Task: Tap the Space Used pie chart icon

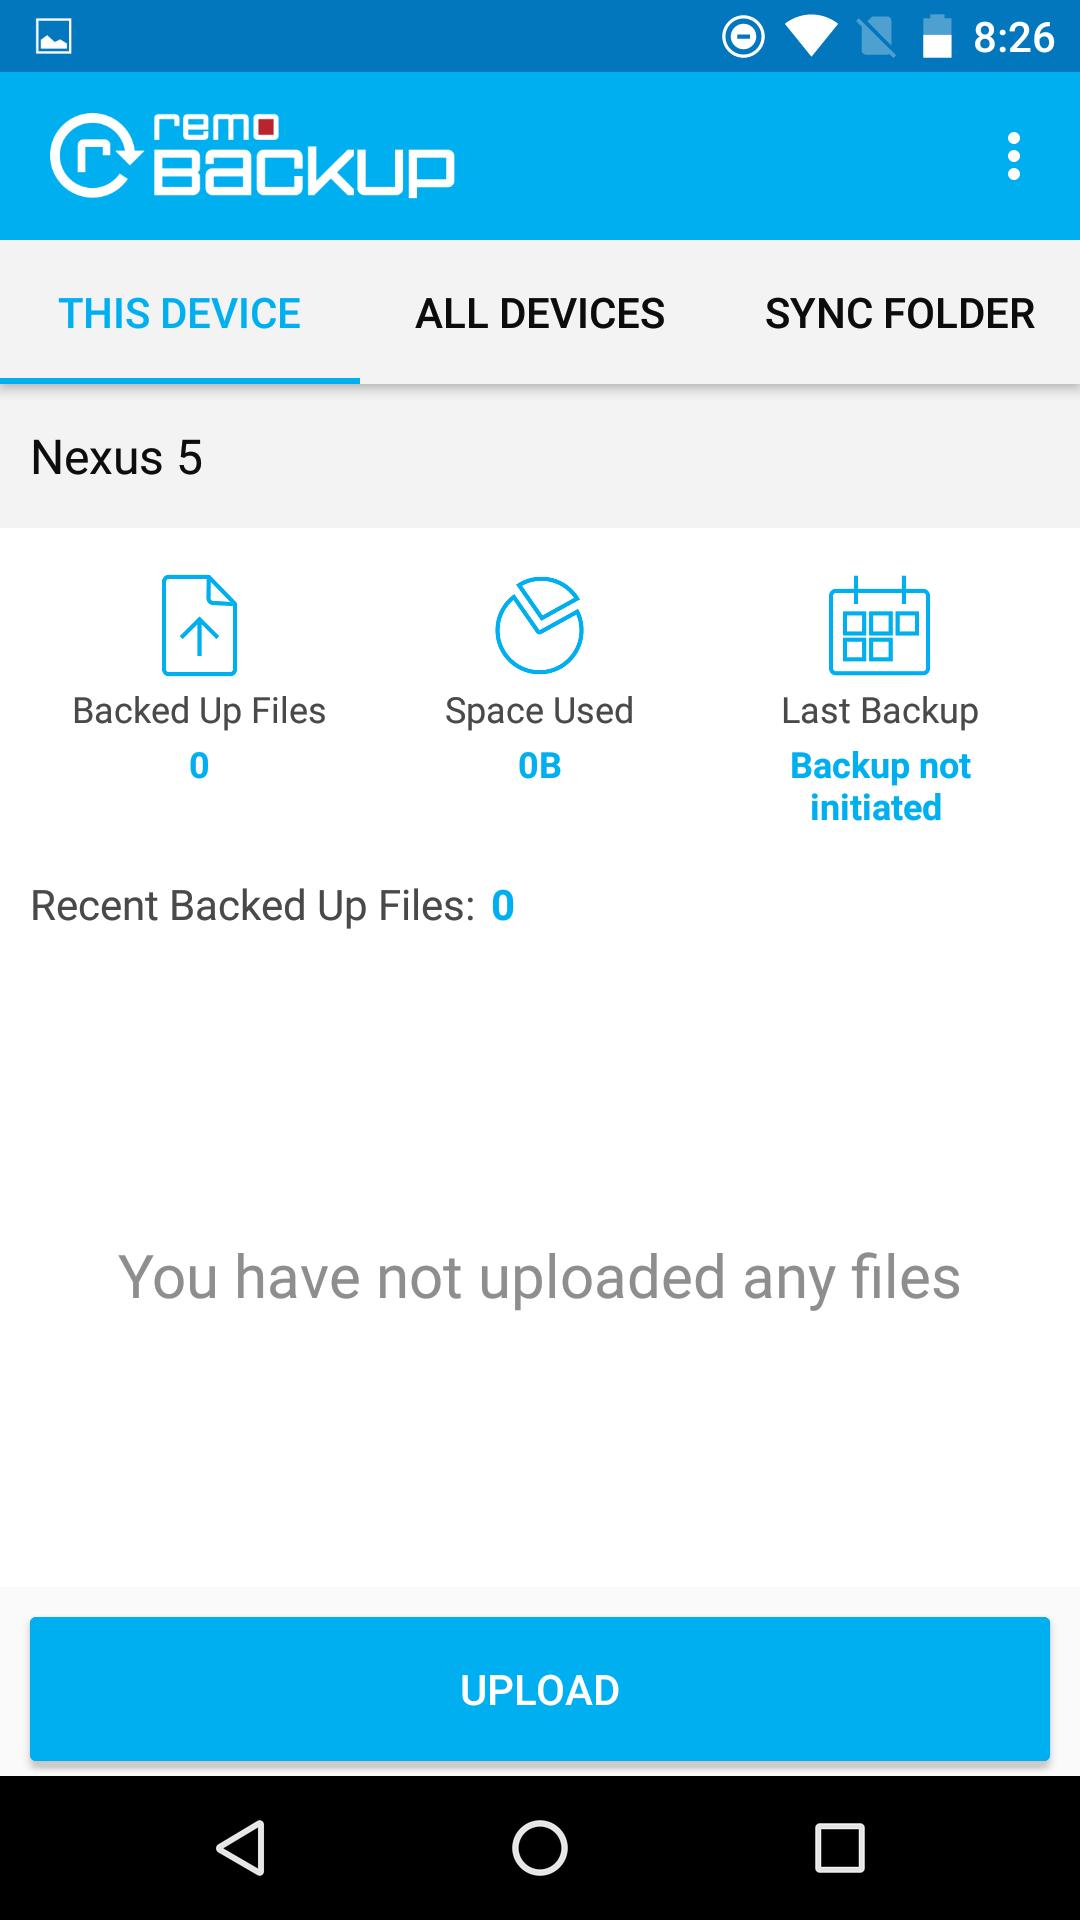Action: pyautogui.click(x=539, y=625)
